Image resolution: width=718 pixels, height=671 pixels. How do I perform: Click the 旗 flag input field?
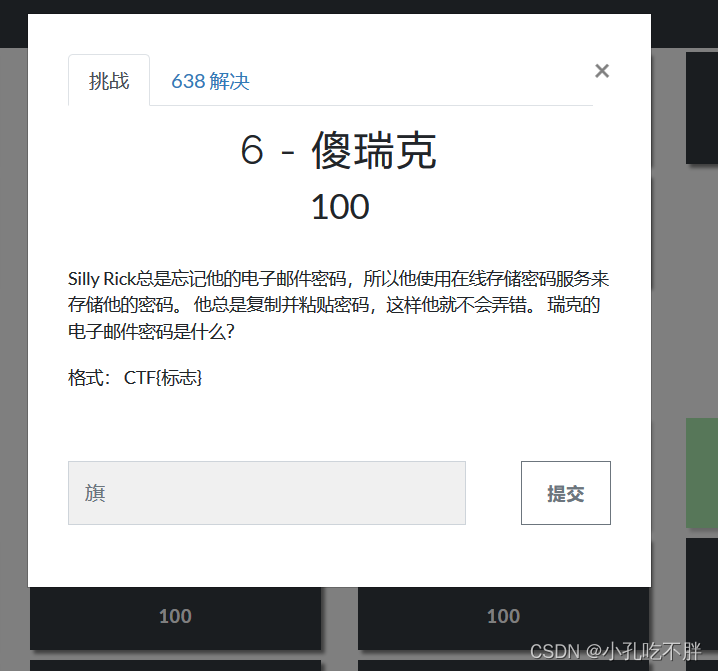click(x=267, y=493)
